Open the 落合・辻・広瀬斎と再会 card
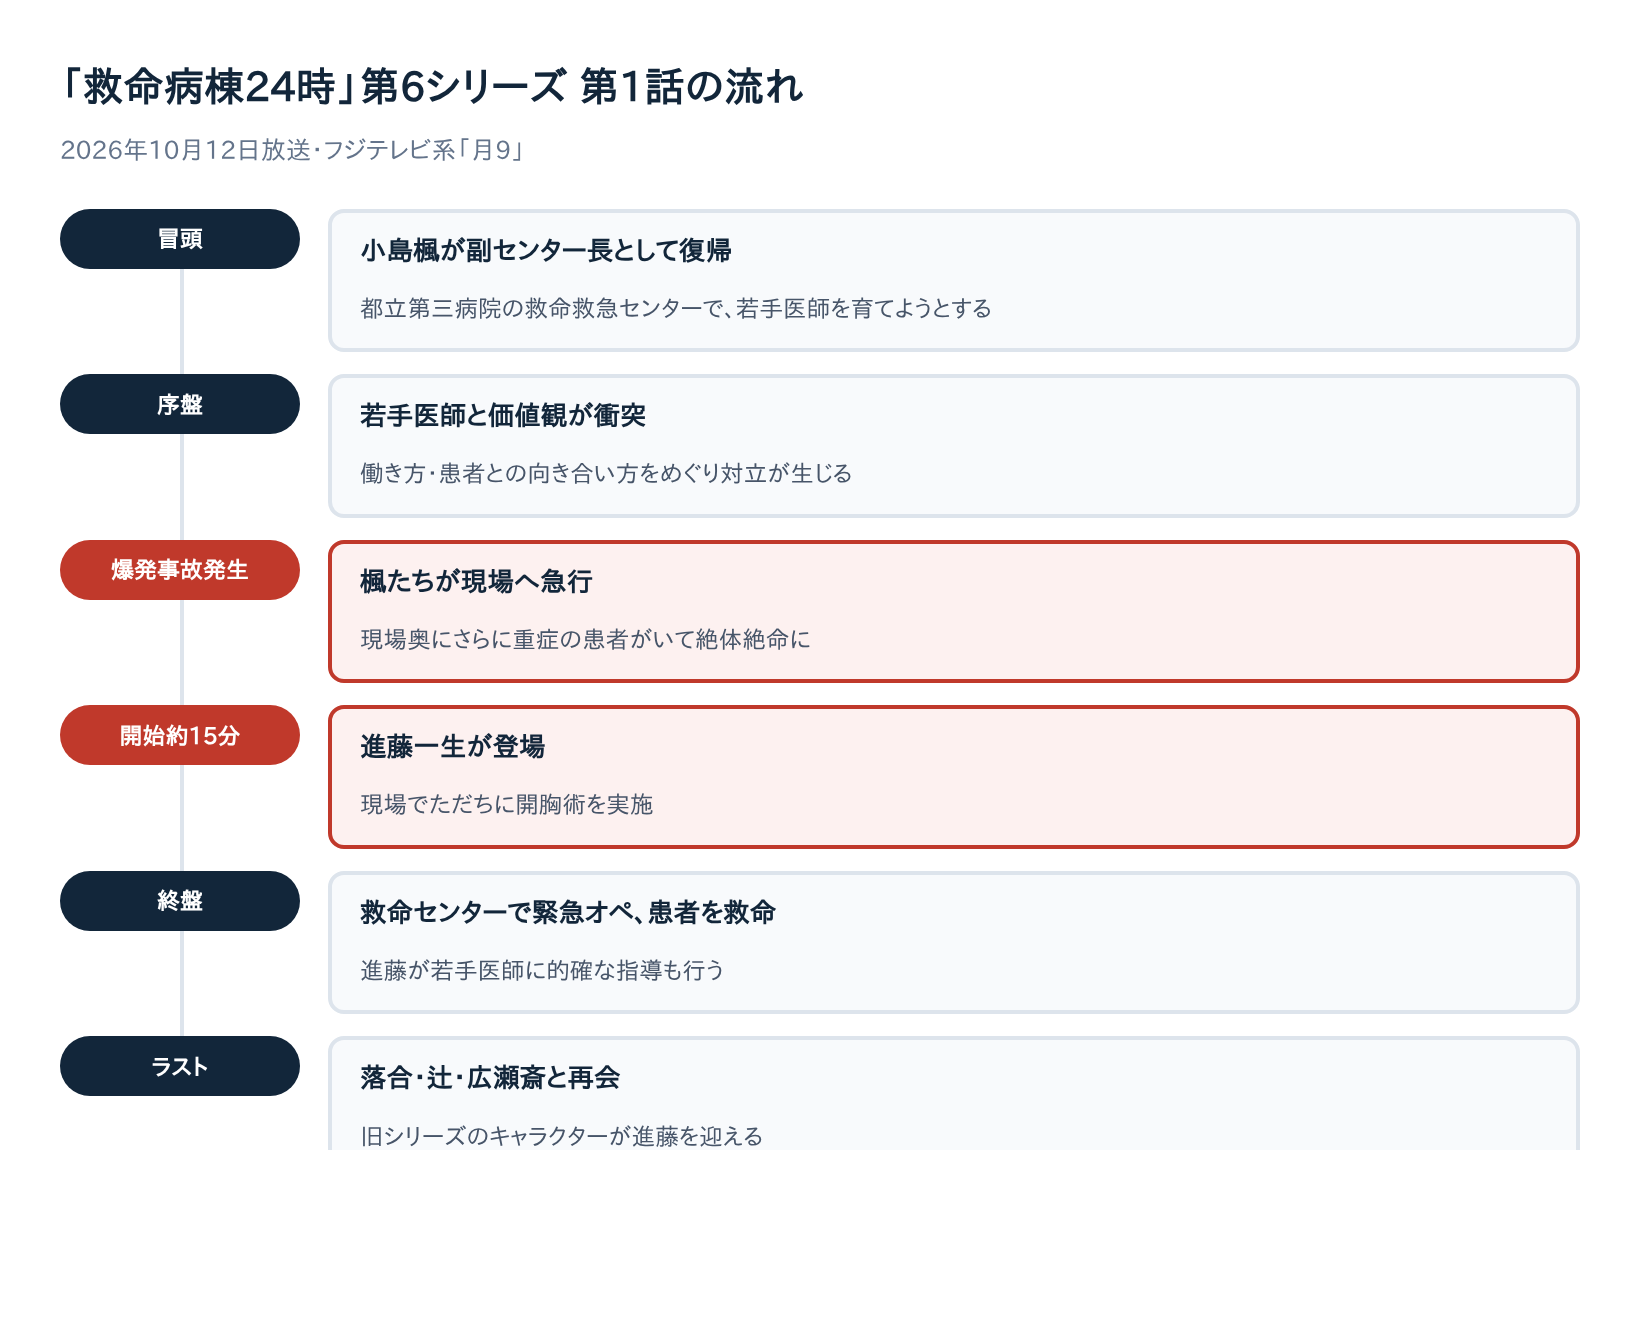This screenshot has height=1324, width=1640. point(954,1094)
